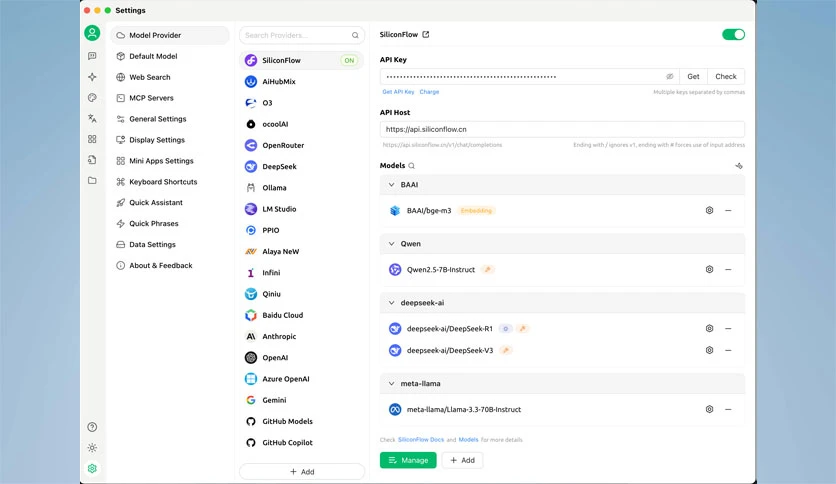Remove the deepseek-ai/DeepSeek-R1 model
The height and width of the screenshot is (484, 836).
point(728,329)
